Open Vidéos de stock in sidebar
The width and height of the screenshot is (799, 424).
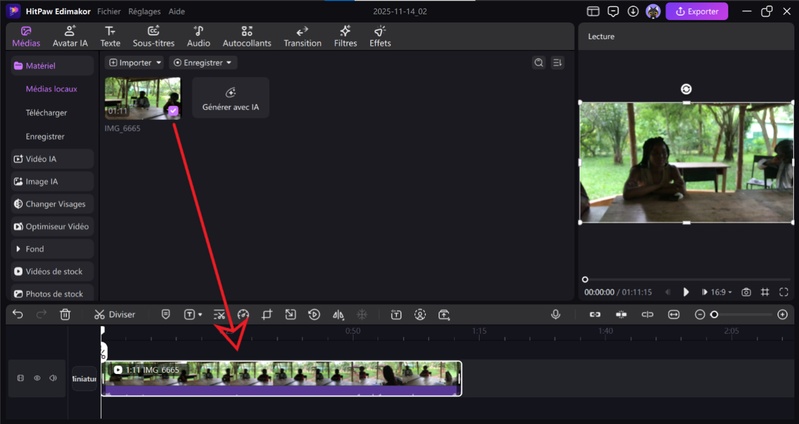[52, 271]
